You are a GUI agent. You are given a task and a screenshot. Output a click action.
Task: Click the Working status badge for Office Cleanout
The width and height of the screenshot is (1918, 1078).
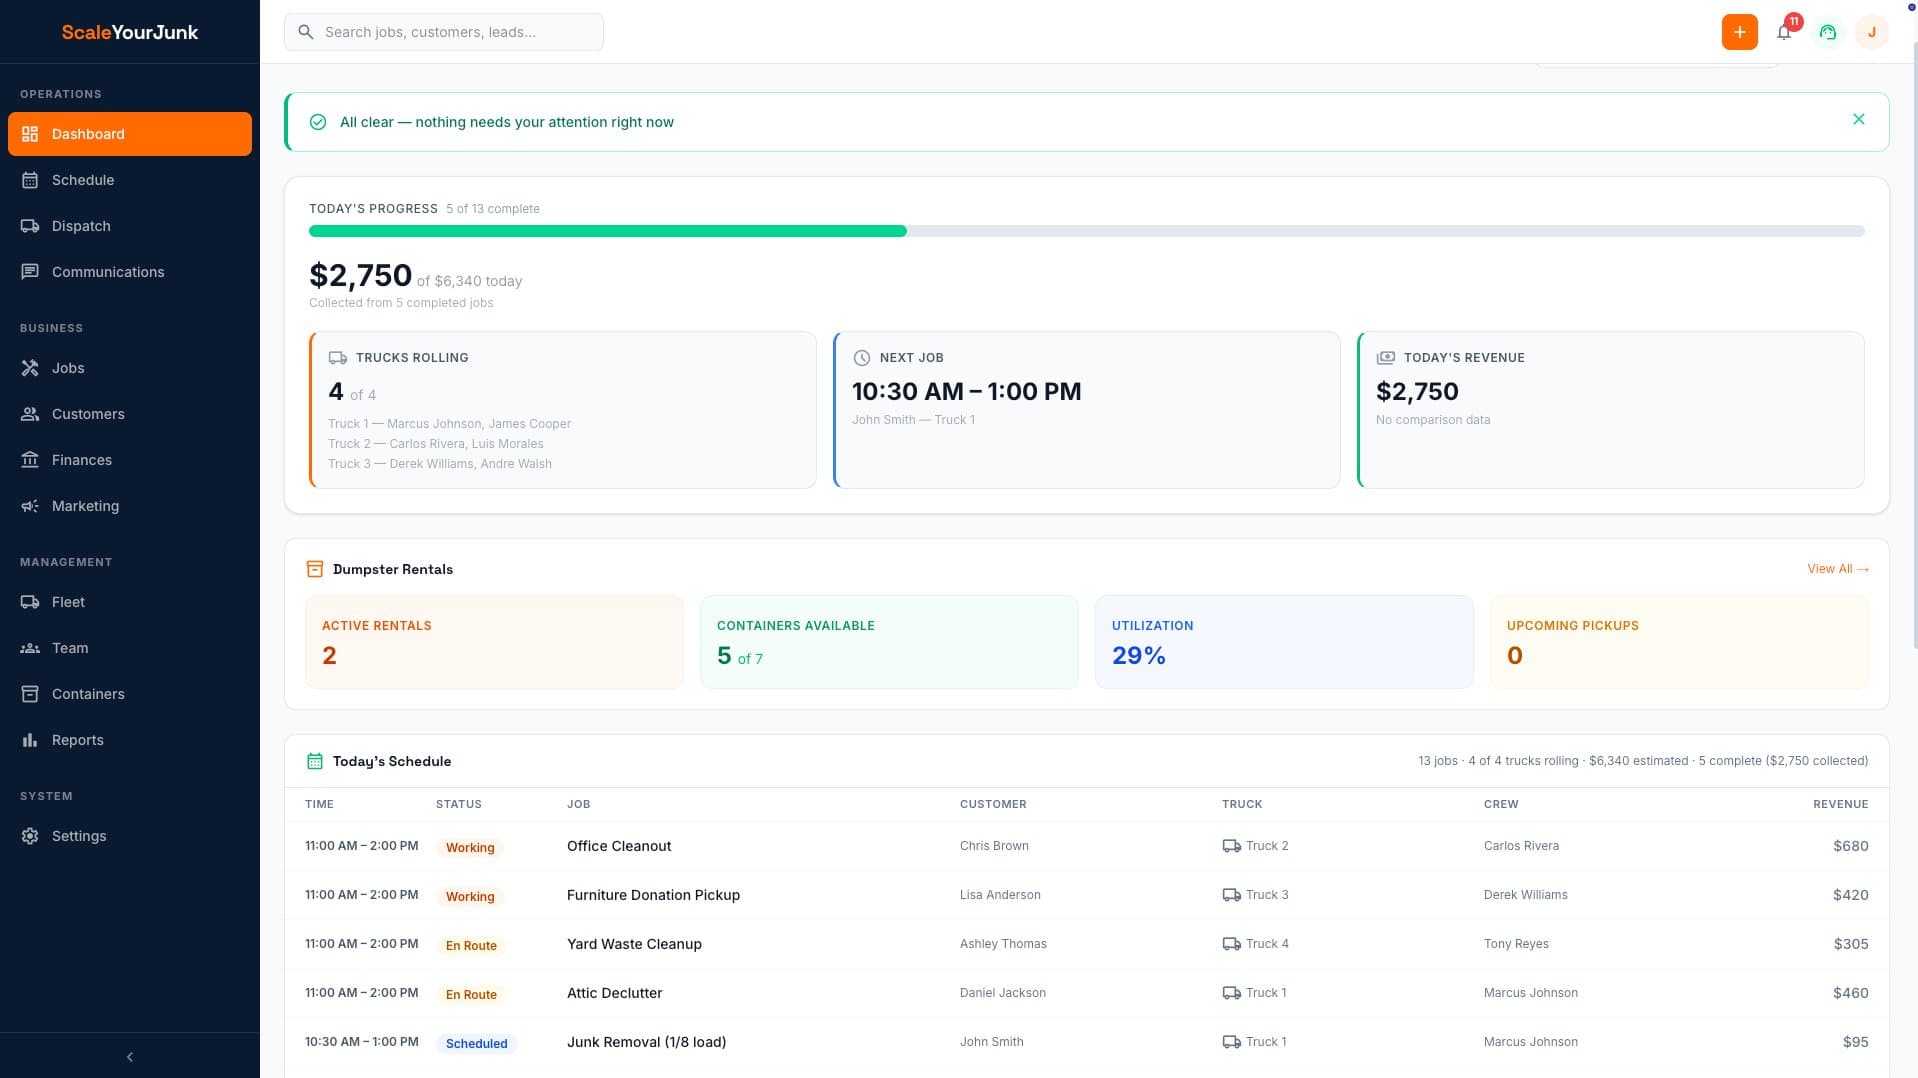point(470,847)
